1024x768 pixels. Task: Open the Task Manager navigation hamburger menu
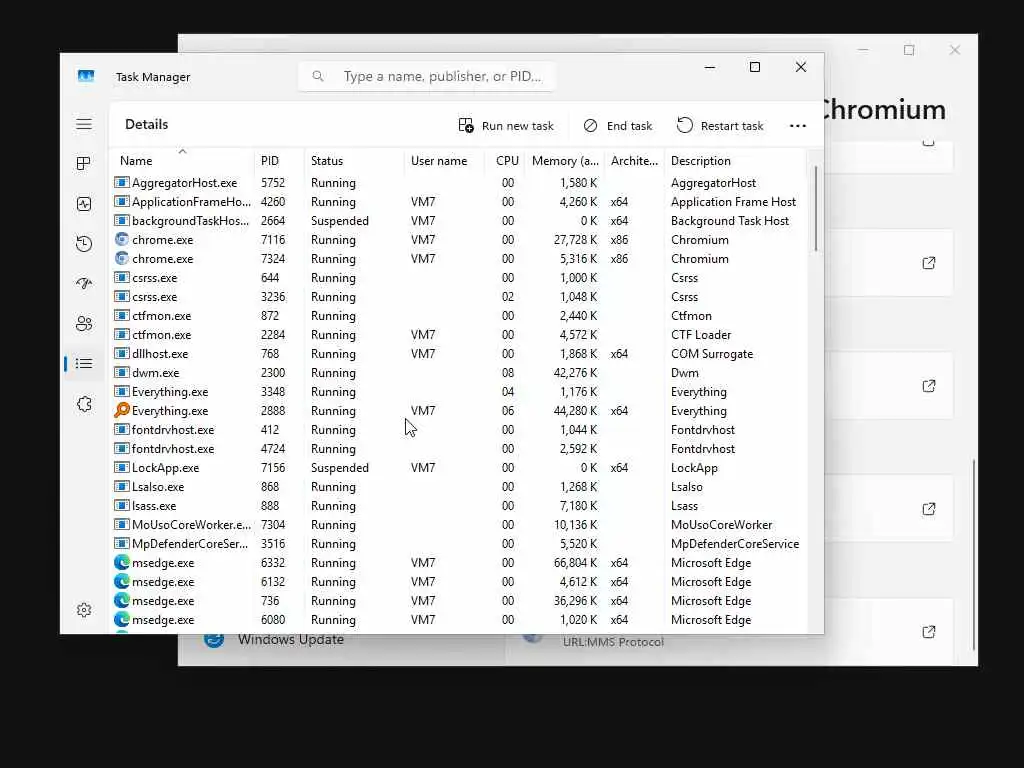tap(84, 124)
